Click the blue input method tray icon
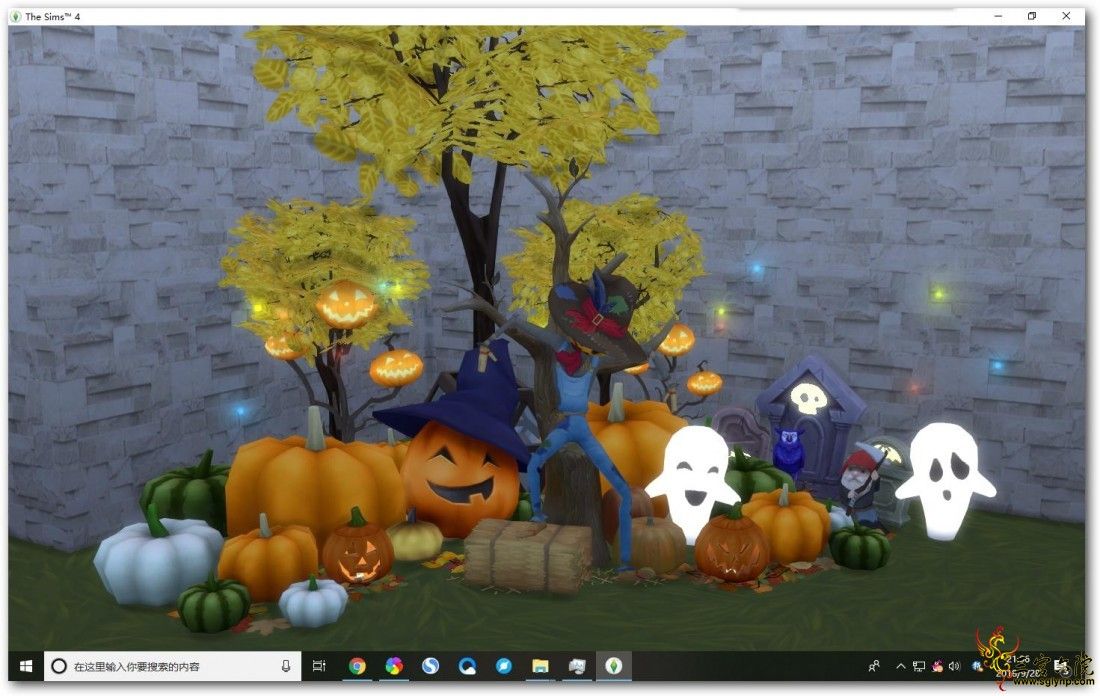Viewport: 1100px width, 696px height. click(x=978, y=667)
